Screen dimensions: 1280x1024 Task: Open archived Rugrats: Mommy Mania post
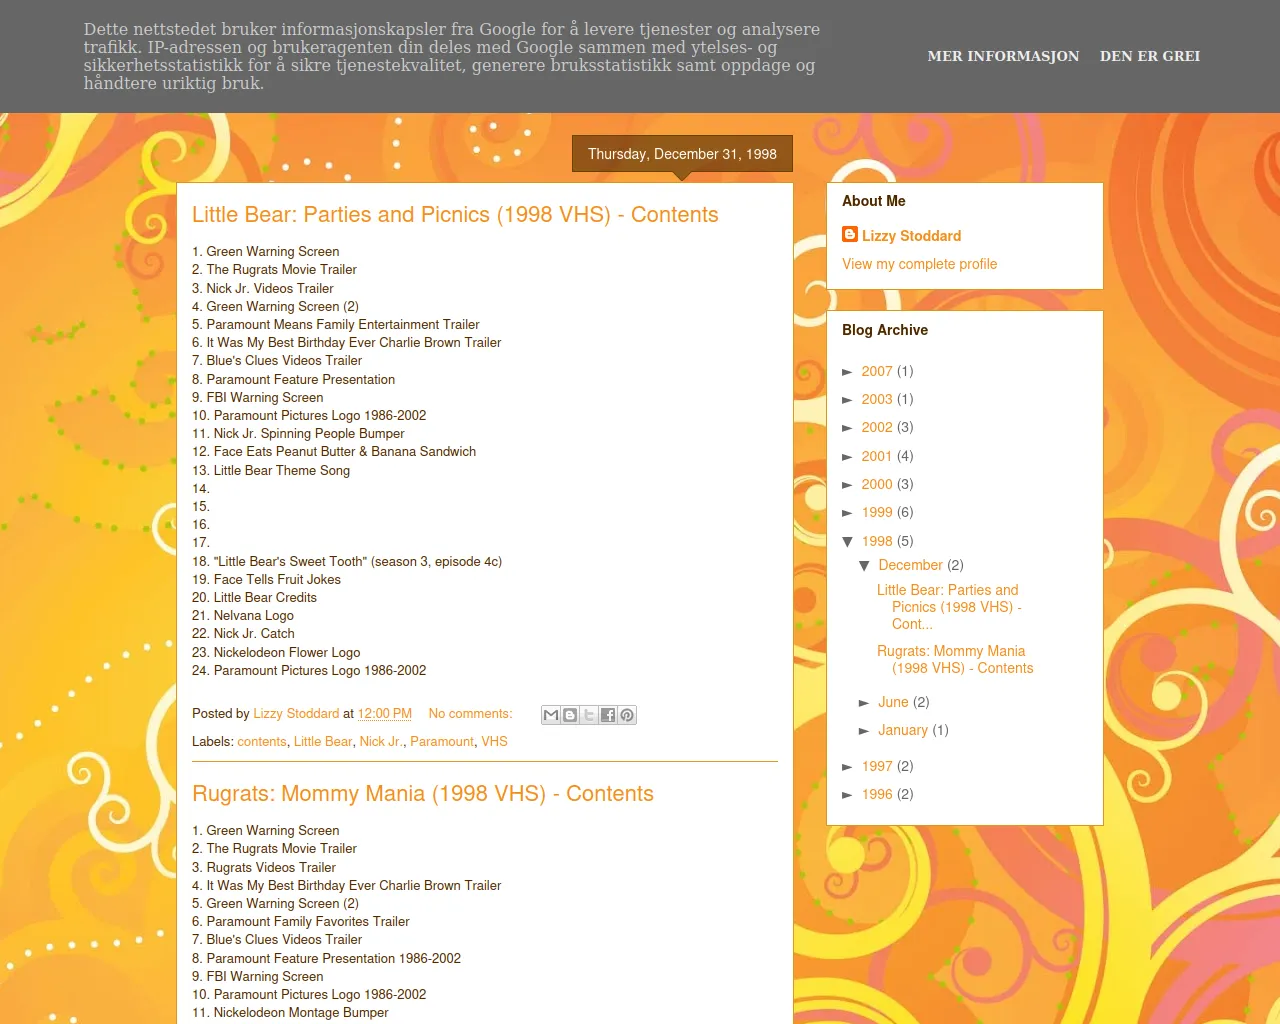[955, 660]
